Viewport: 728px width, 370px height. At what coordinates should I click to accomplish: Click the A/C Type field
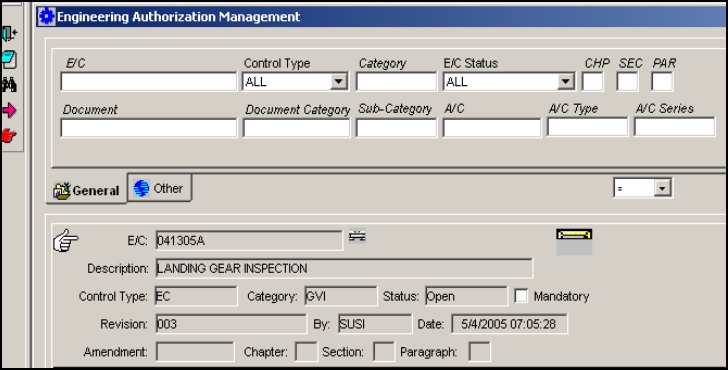[x=587, y=127]
